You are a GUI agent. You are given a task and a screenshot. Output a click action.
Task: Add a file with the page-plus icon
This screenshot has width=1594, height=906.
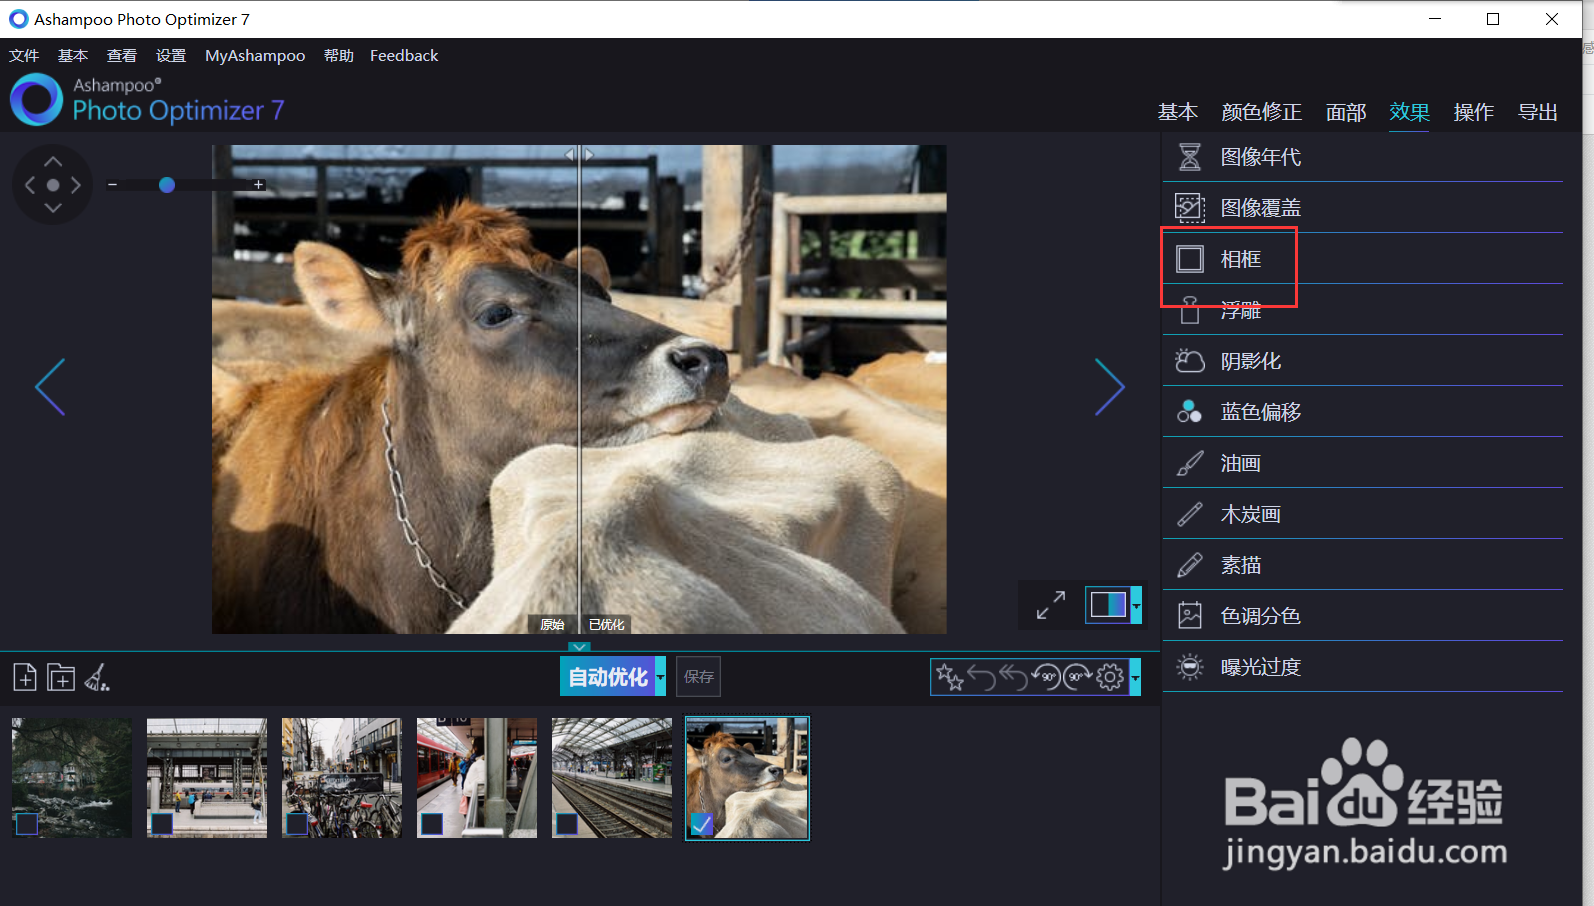click(x=25, y=678)
